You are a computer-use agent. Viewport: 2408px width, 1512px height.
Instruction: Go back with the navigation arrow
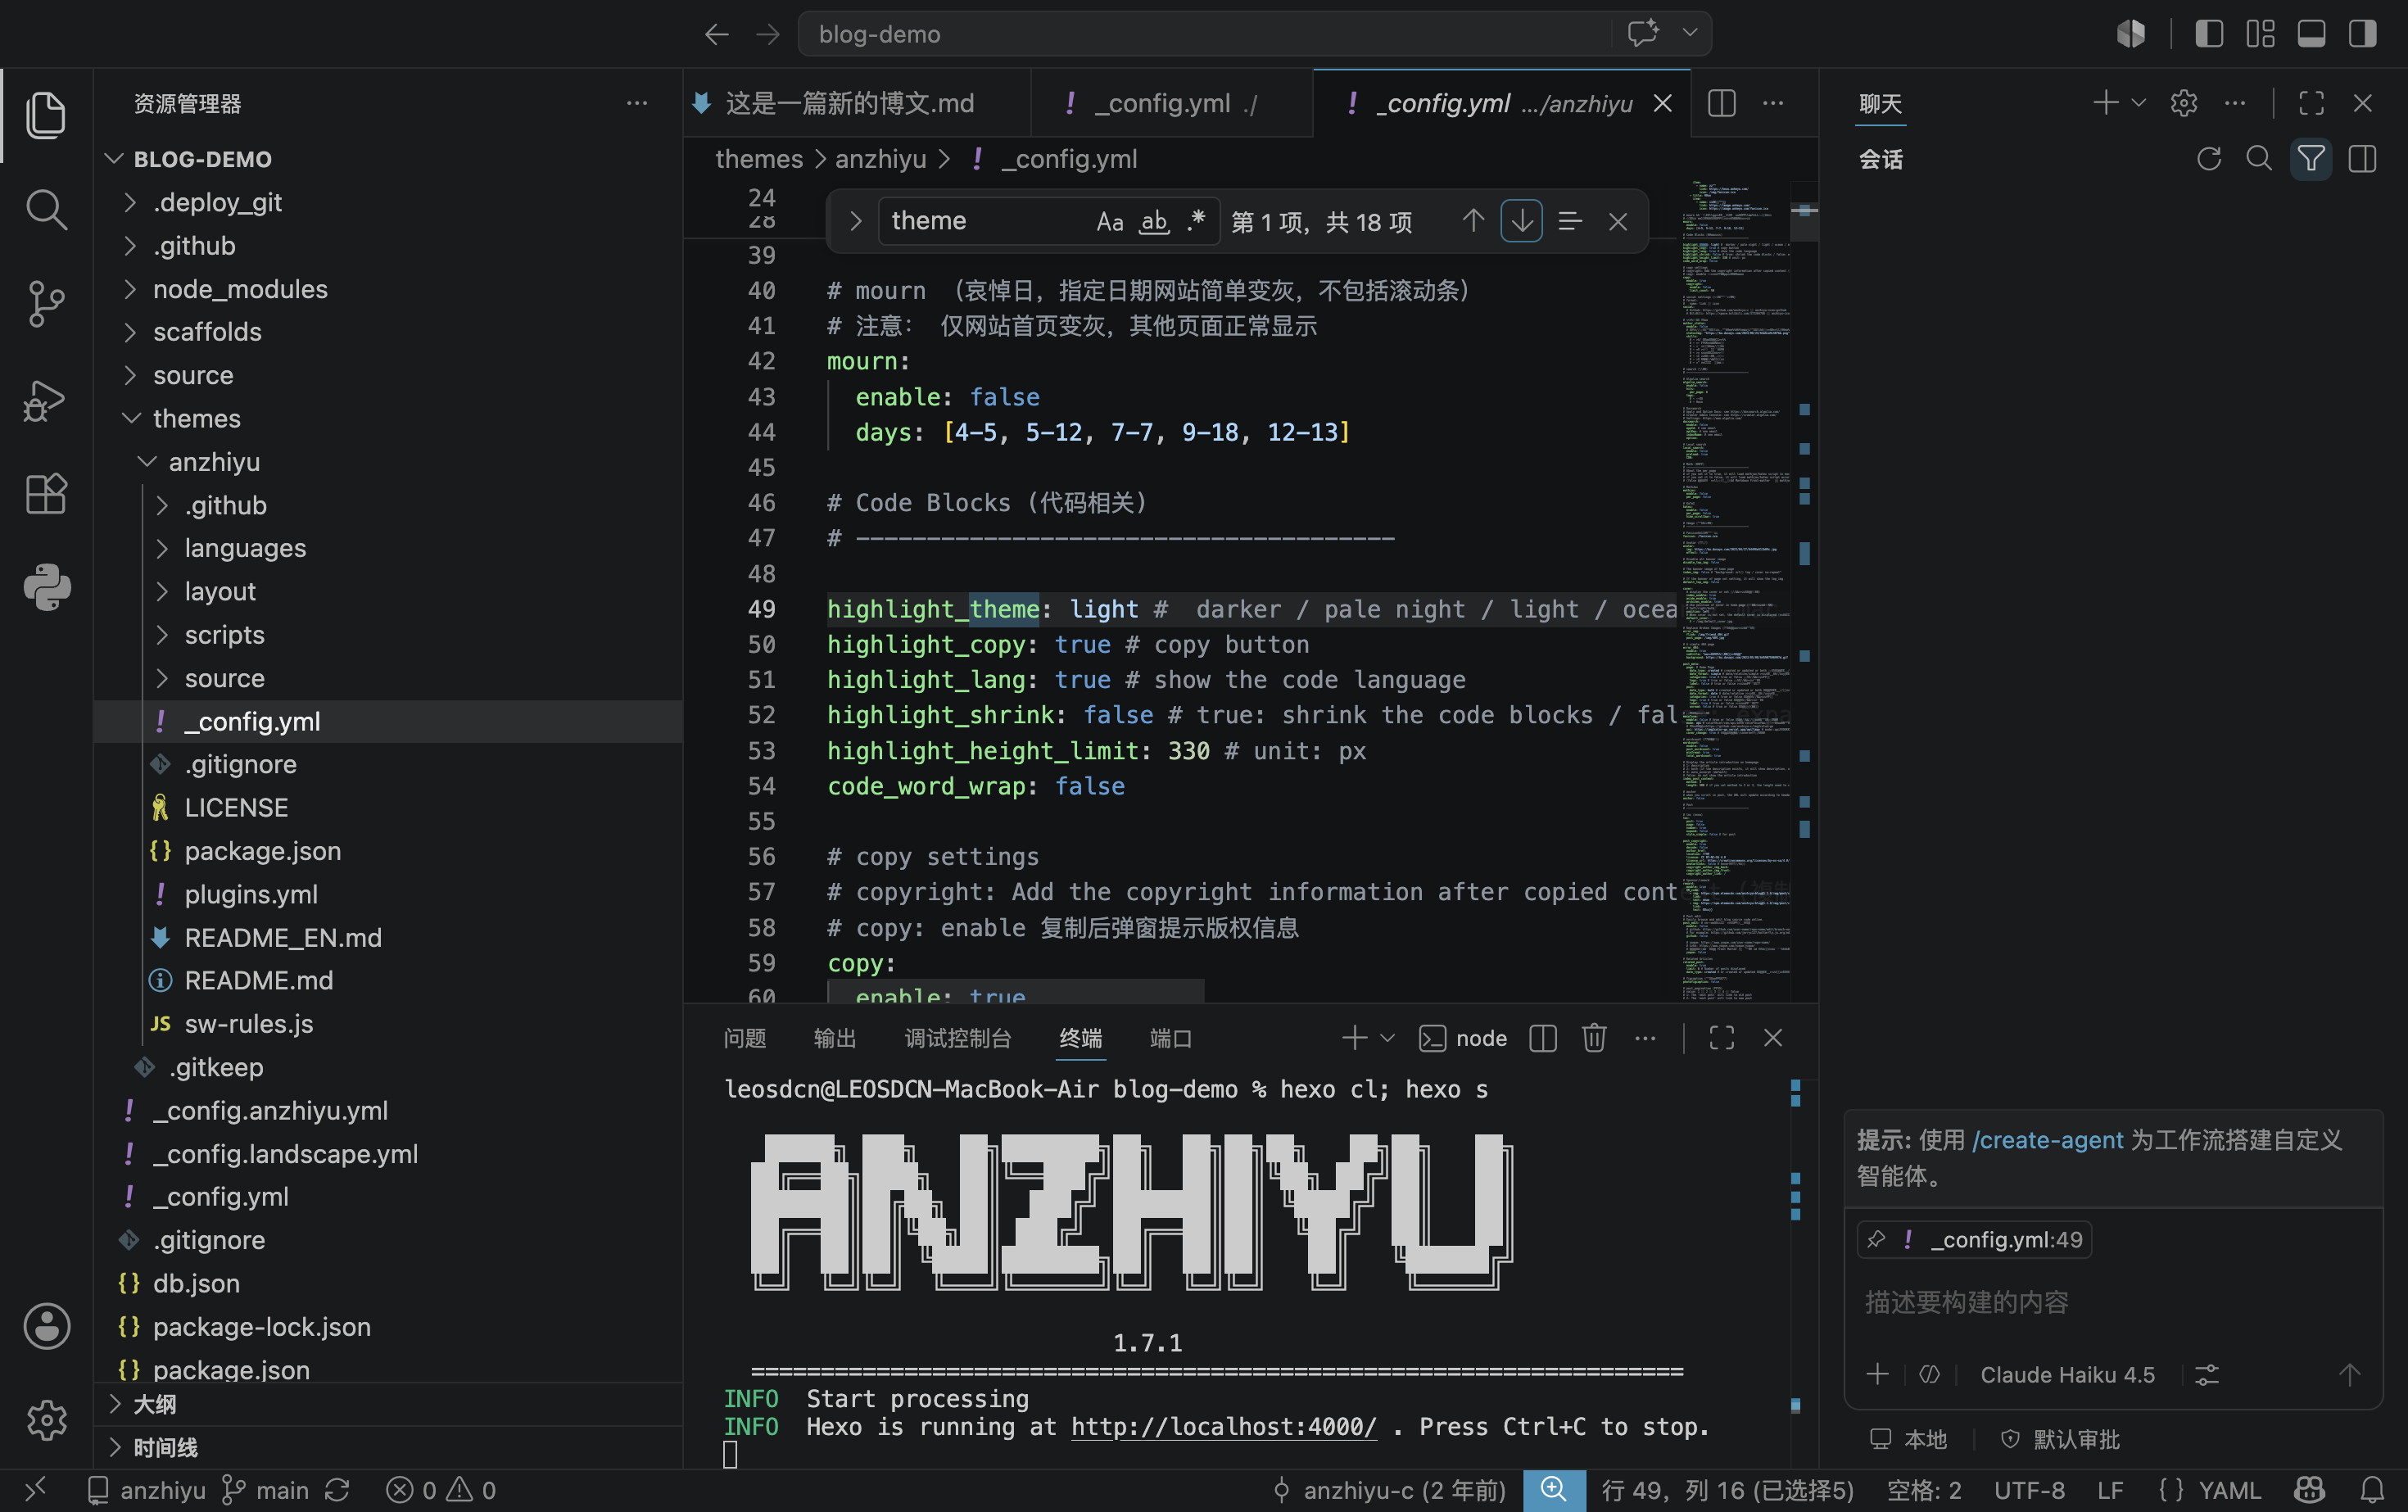716,34
